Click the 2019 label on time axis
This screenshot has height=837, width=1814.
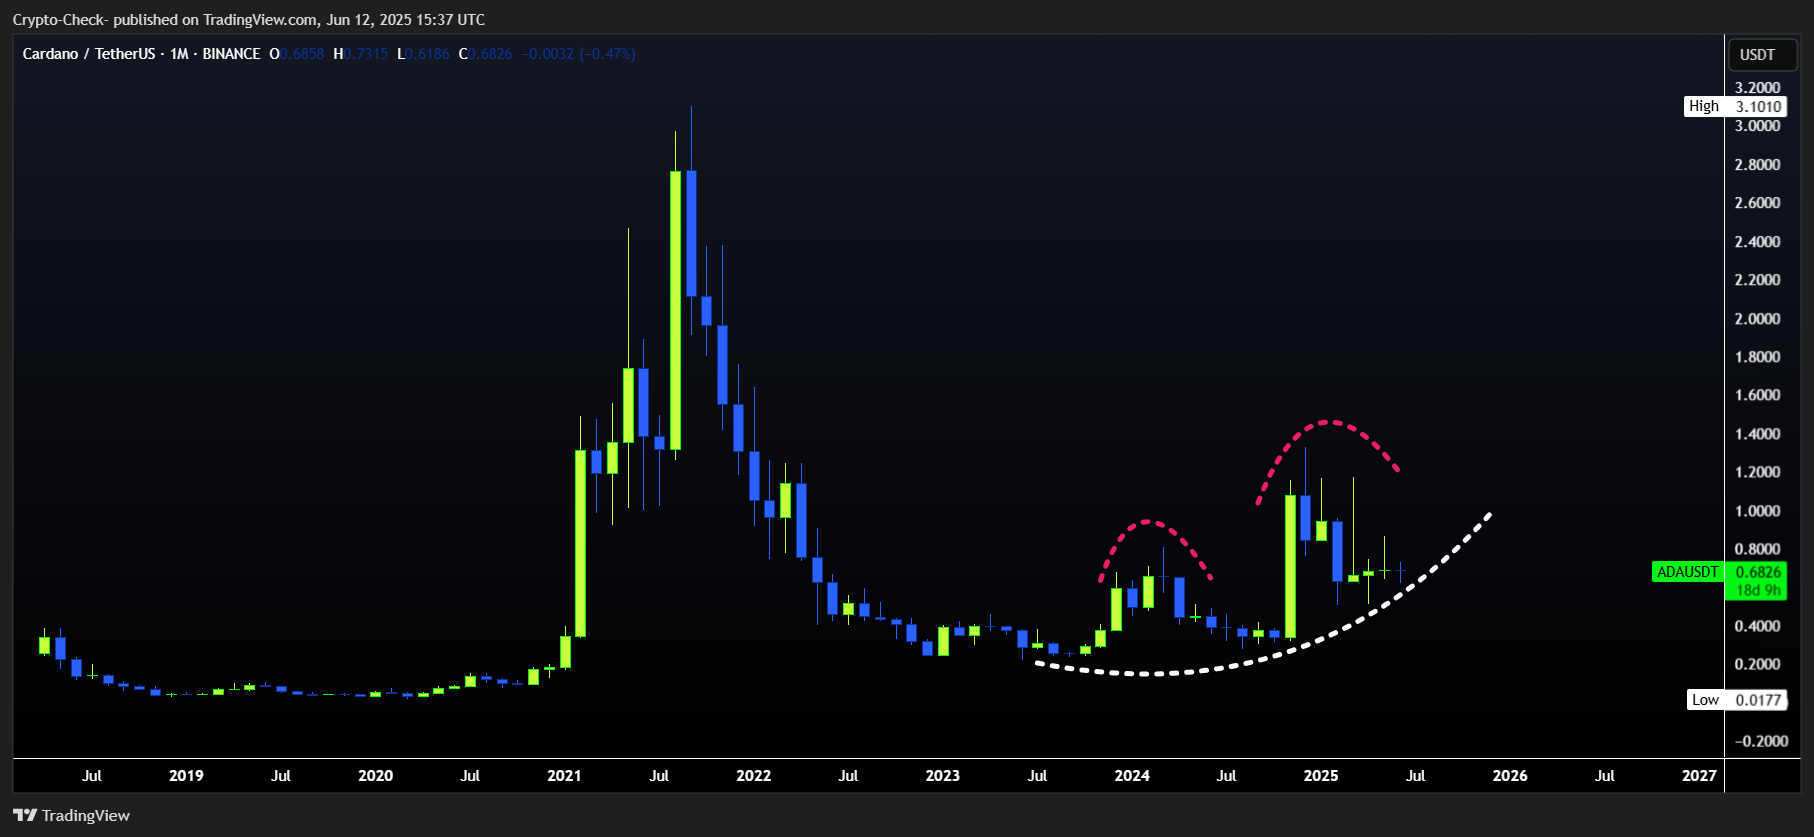[x=186, y=775]
